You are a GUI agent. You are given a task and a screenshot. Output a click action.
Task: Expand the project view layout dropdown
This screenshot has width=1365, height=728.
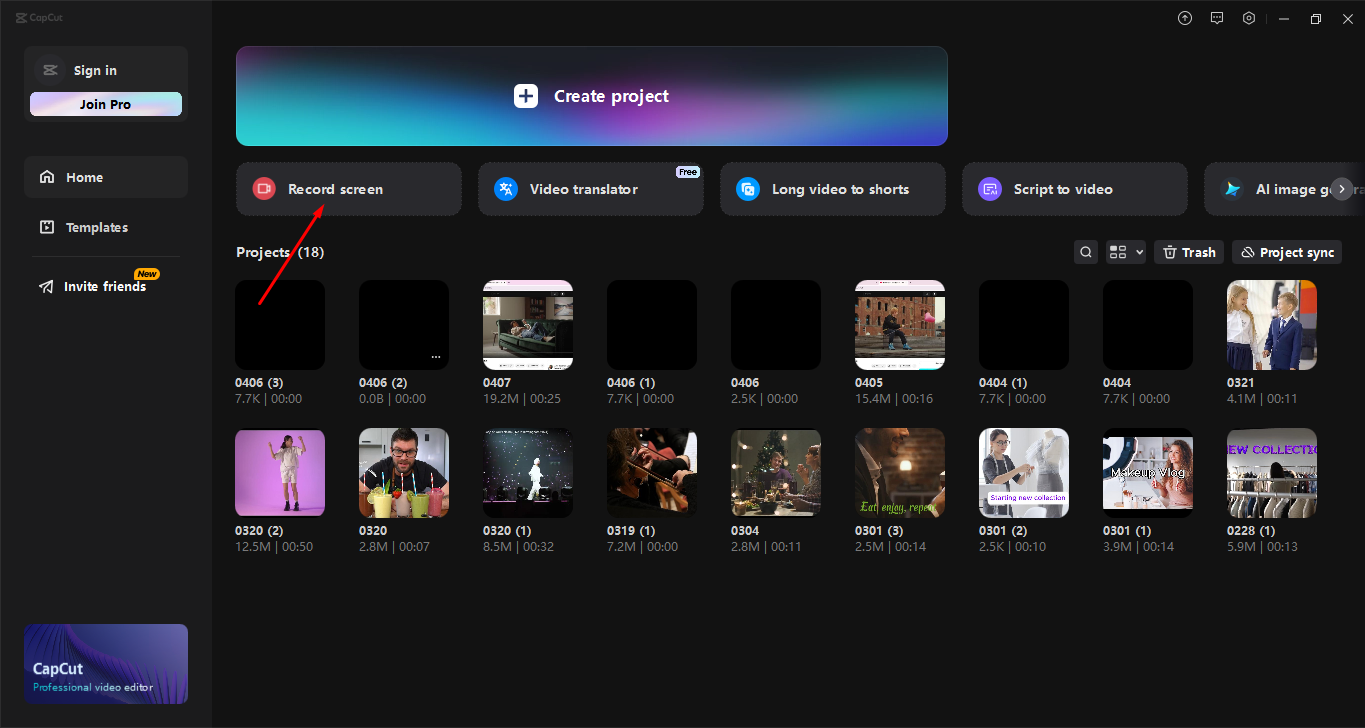(1126, 253)
